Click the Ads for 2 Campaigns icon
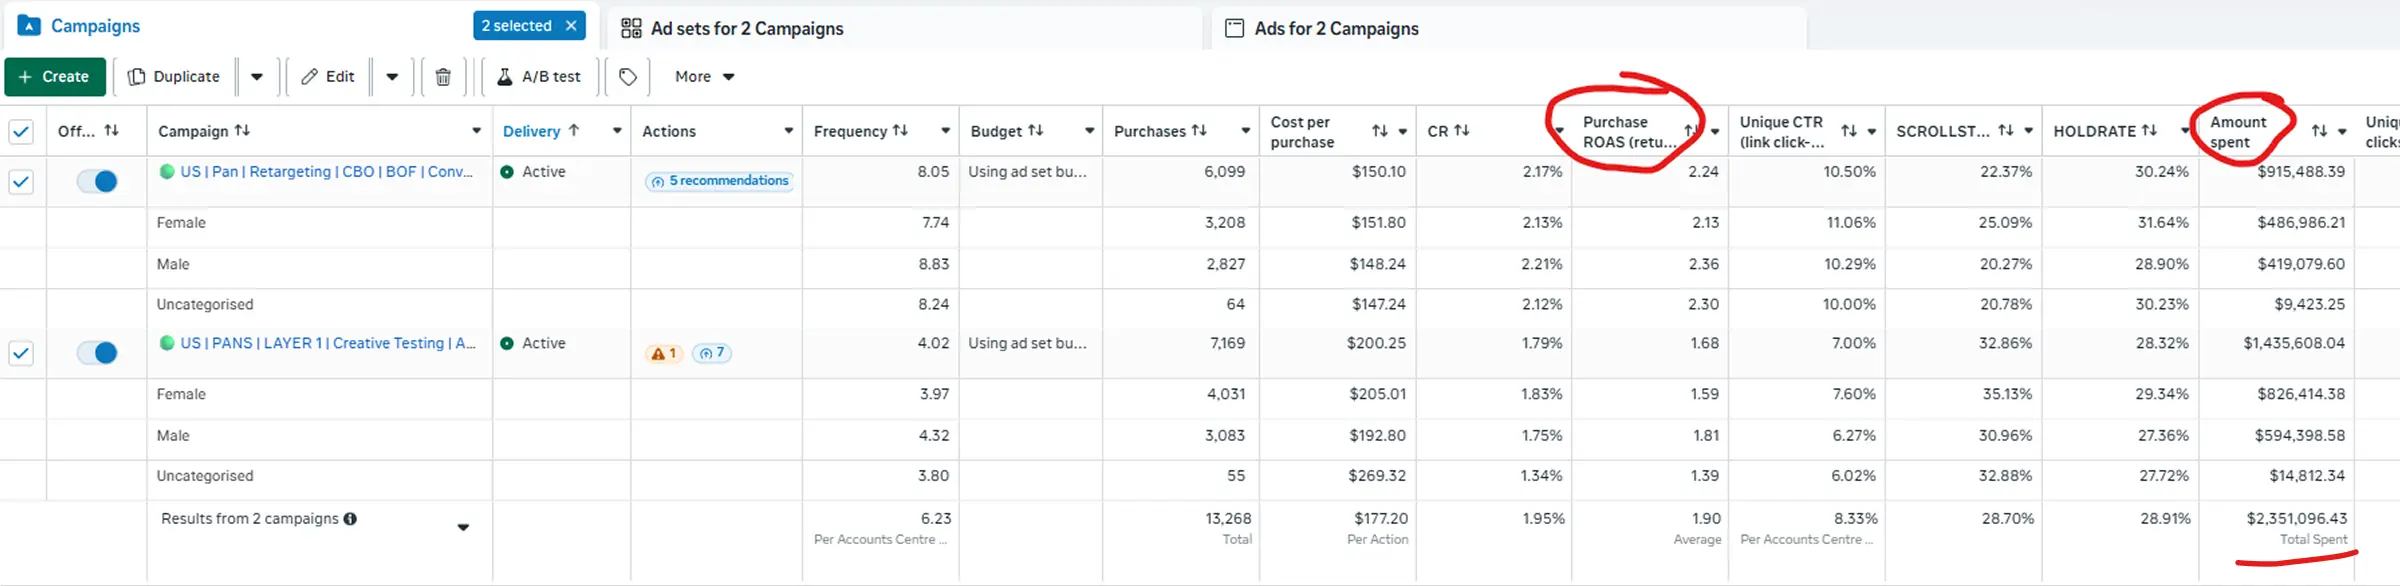 (1235, 28)
